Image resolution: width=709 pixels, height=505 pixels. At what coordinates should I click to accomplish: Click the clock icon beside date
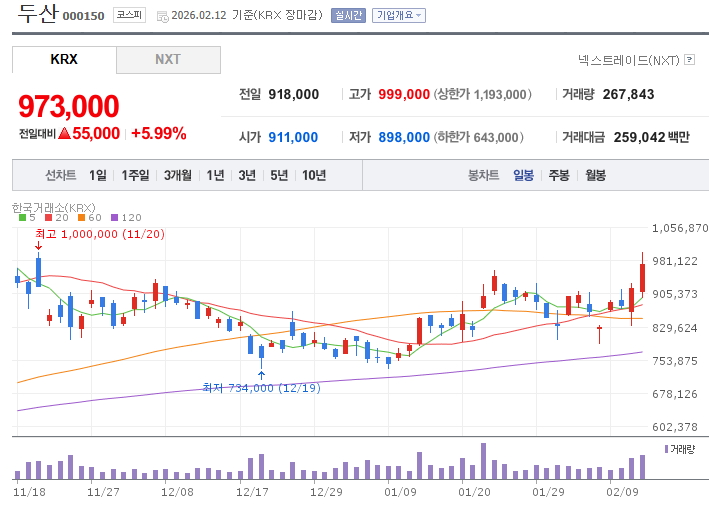click(162, 17)
